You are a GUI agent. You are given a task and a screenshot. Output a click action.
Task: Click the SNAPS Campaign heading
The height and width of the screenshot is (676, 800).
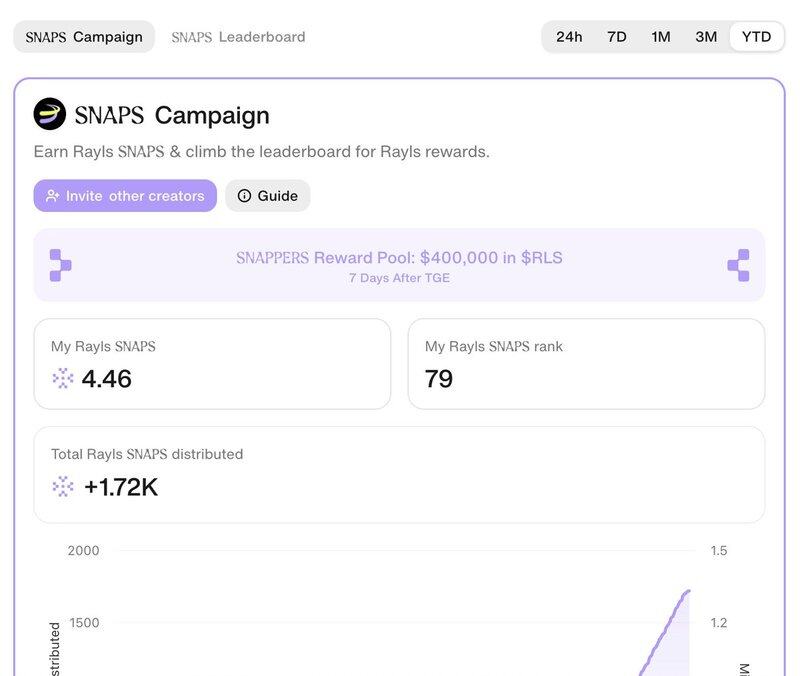point(172,115)
